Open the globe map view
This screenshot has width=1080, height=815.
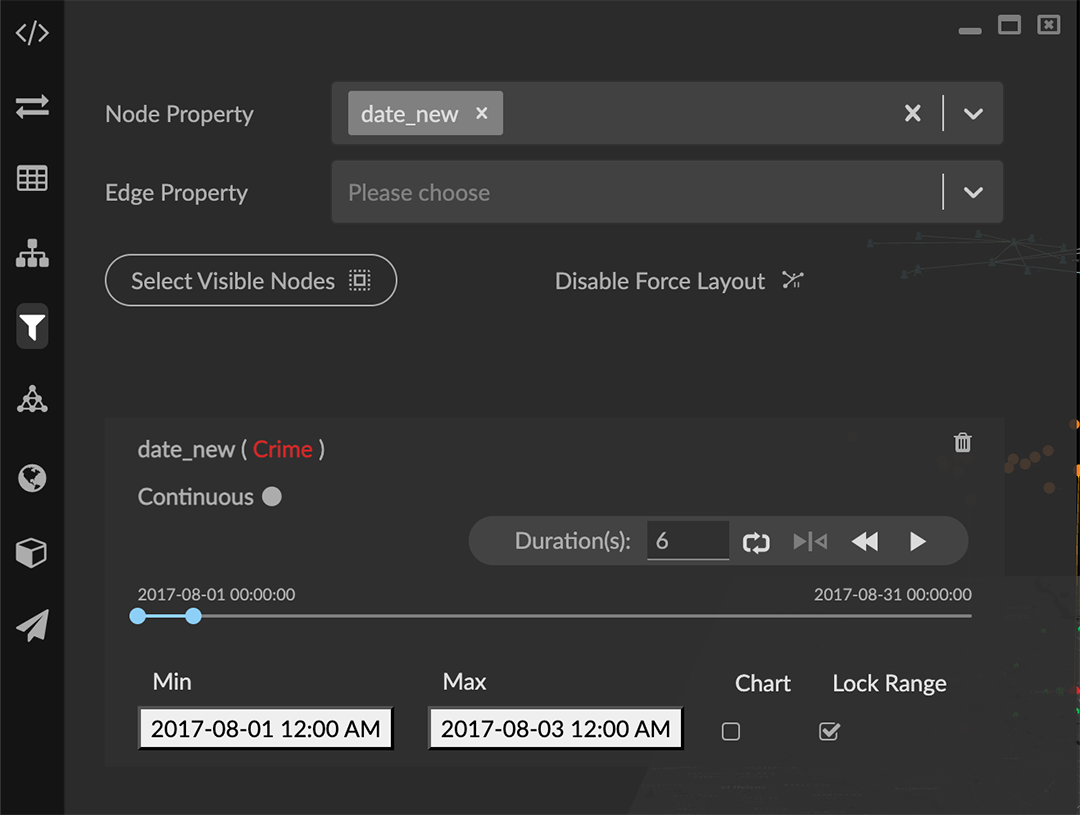coord(31,478)
